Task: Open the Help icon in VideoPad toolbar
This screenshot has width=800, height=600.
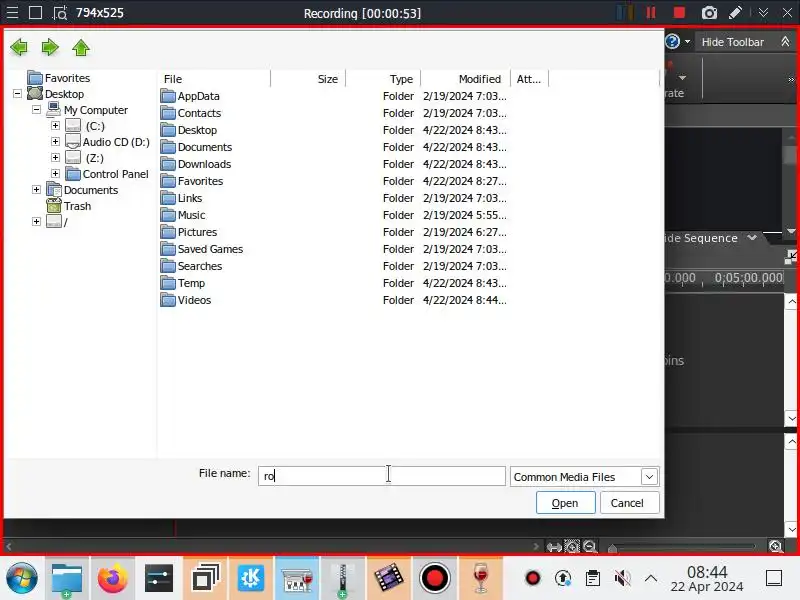Action: click(x=672, y=41)
